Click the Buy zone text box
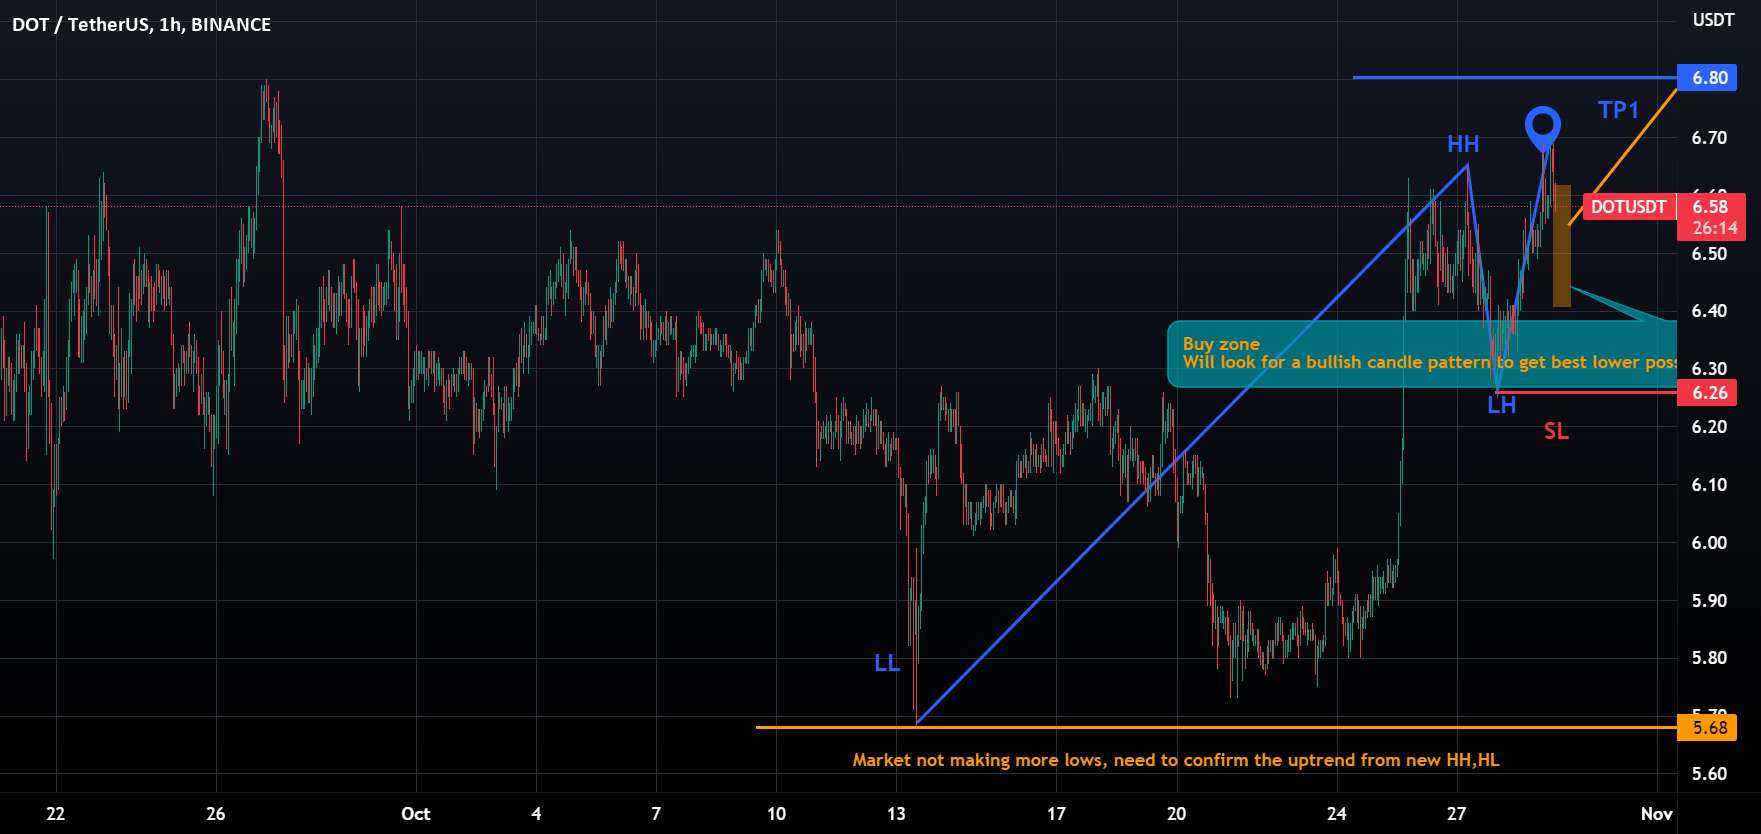The image size is (1761, 834). 1422,354
